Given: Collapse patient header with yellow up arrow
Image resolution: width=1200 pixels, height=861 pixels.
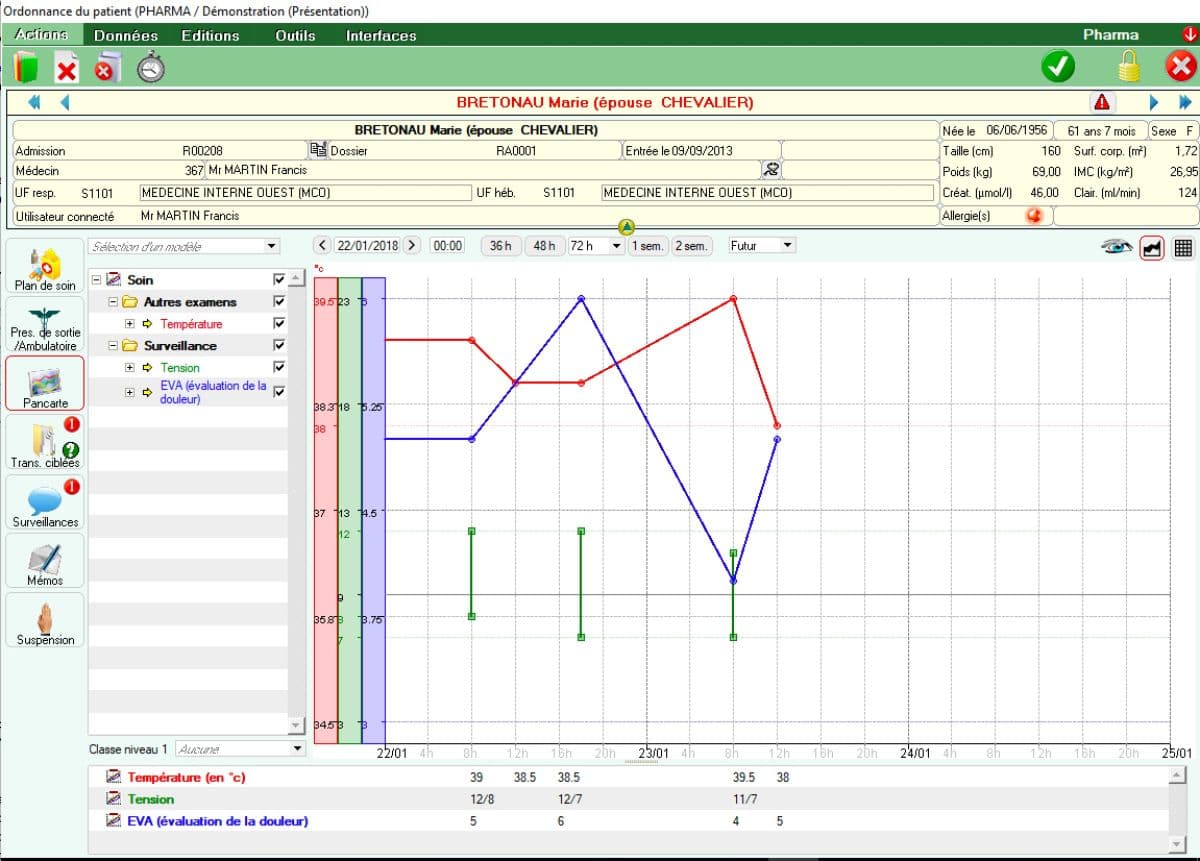Looking at the screenshot, I should [x=627, y=228].
